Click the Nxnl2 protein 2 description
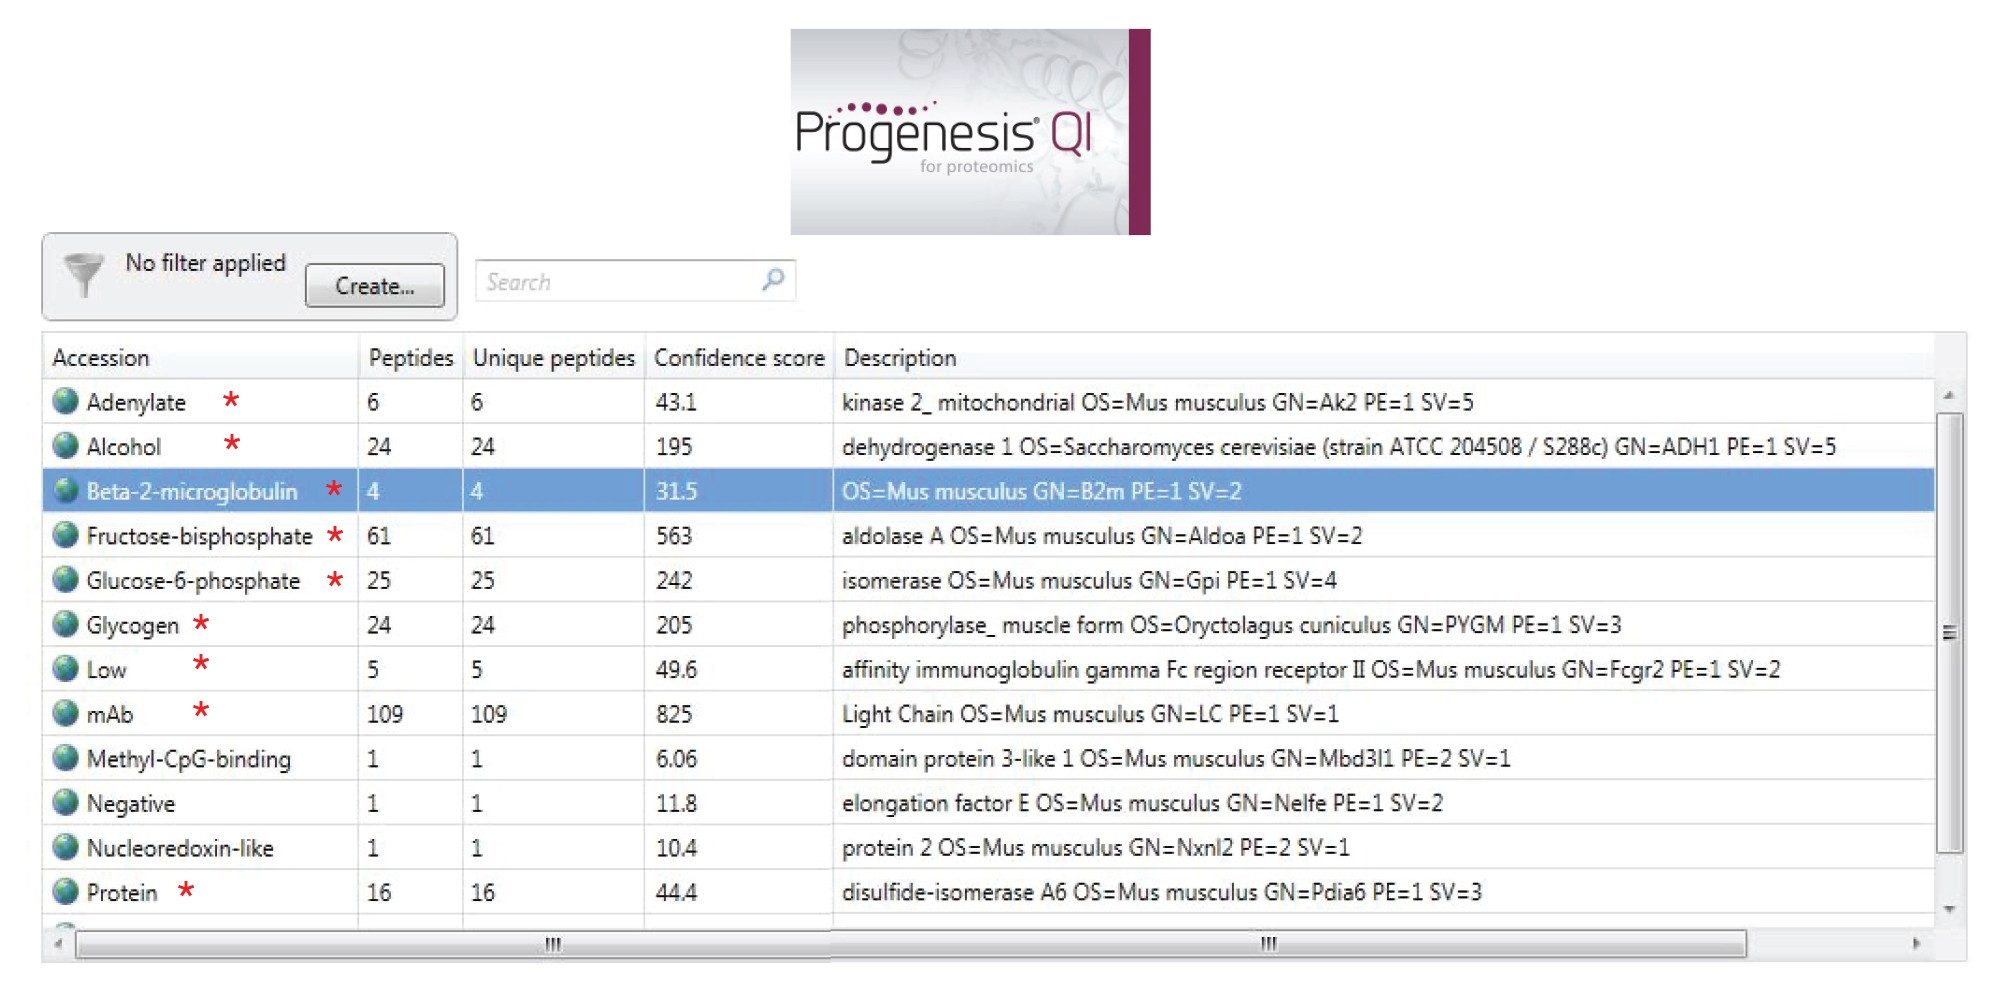The width and height of the screenshot is (2000, 998). click(x=1095, y=847)
